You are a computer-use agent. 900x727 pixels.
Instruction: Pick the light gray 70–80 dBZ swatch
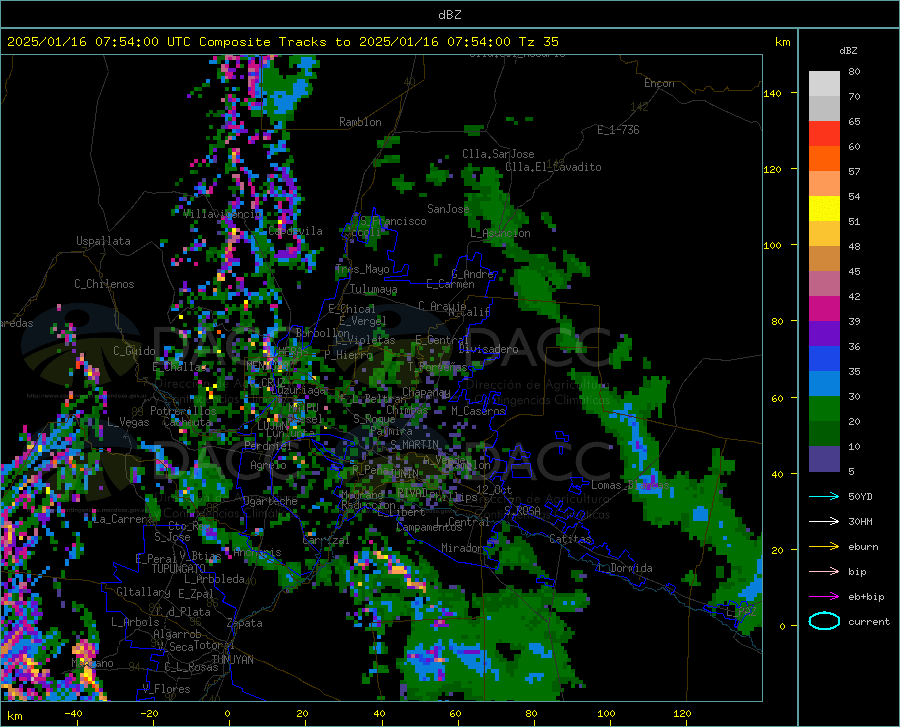pos(824,84)
